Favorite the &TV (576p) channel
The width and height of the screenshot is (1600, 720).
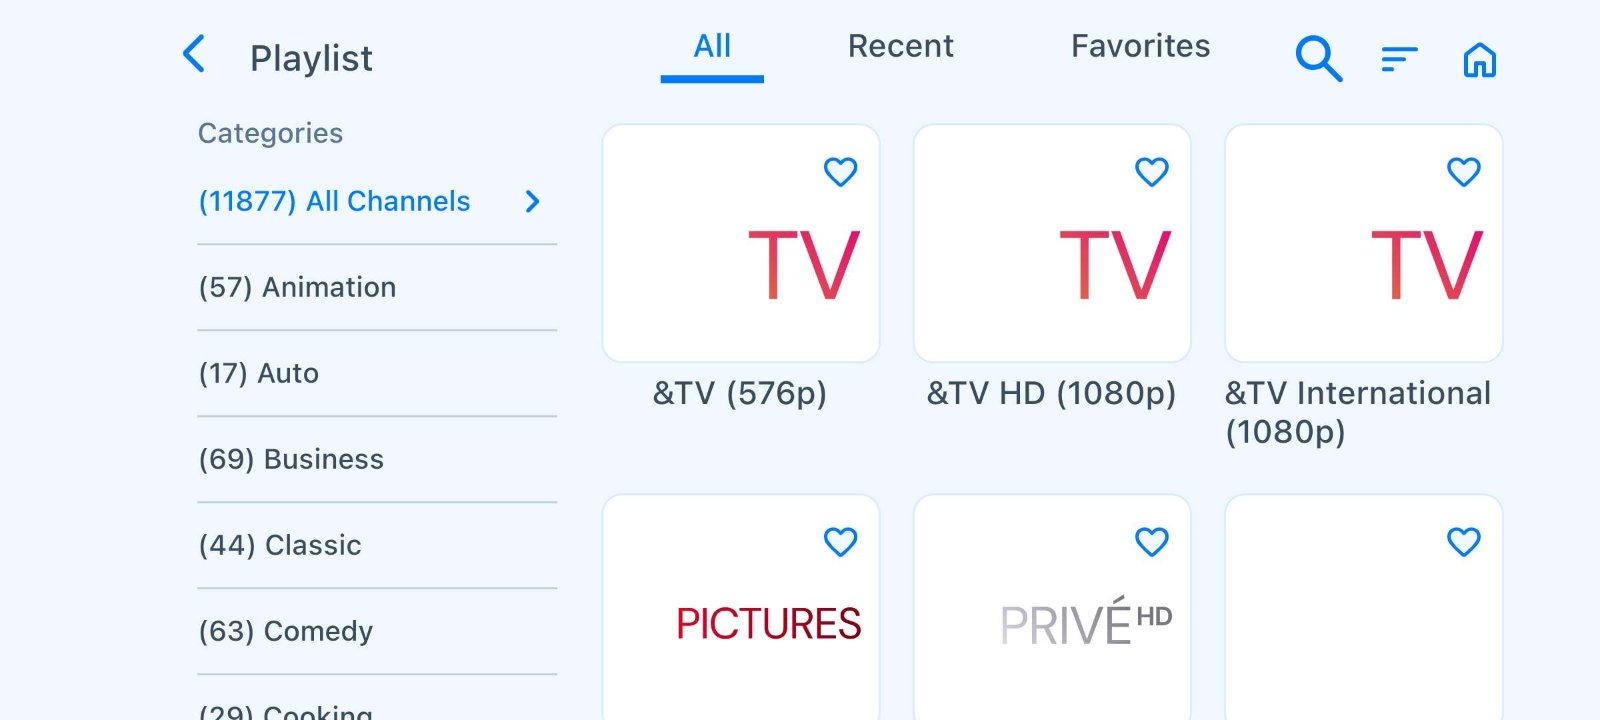click(840, 172)
